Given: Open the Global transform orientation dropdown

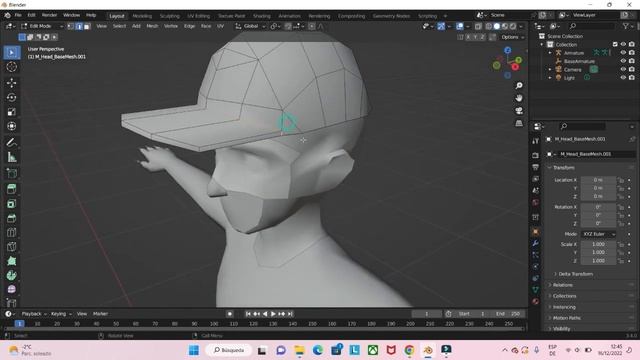Looking at the screenshot, I should pos(251,26).
